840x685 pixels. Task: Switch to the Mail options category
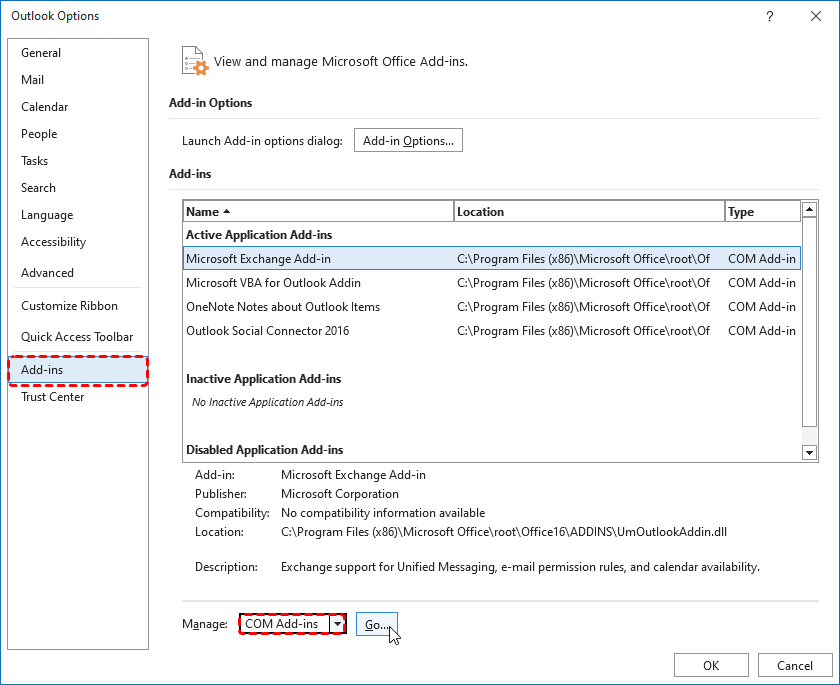[x=33, y=80]
